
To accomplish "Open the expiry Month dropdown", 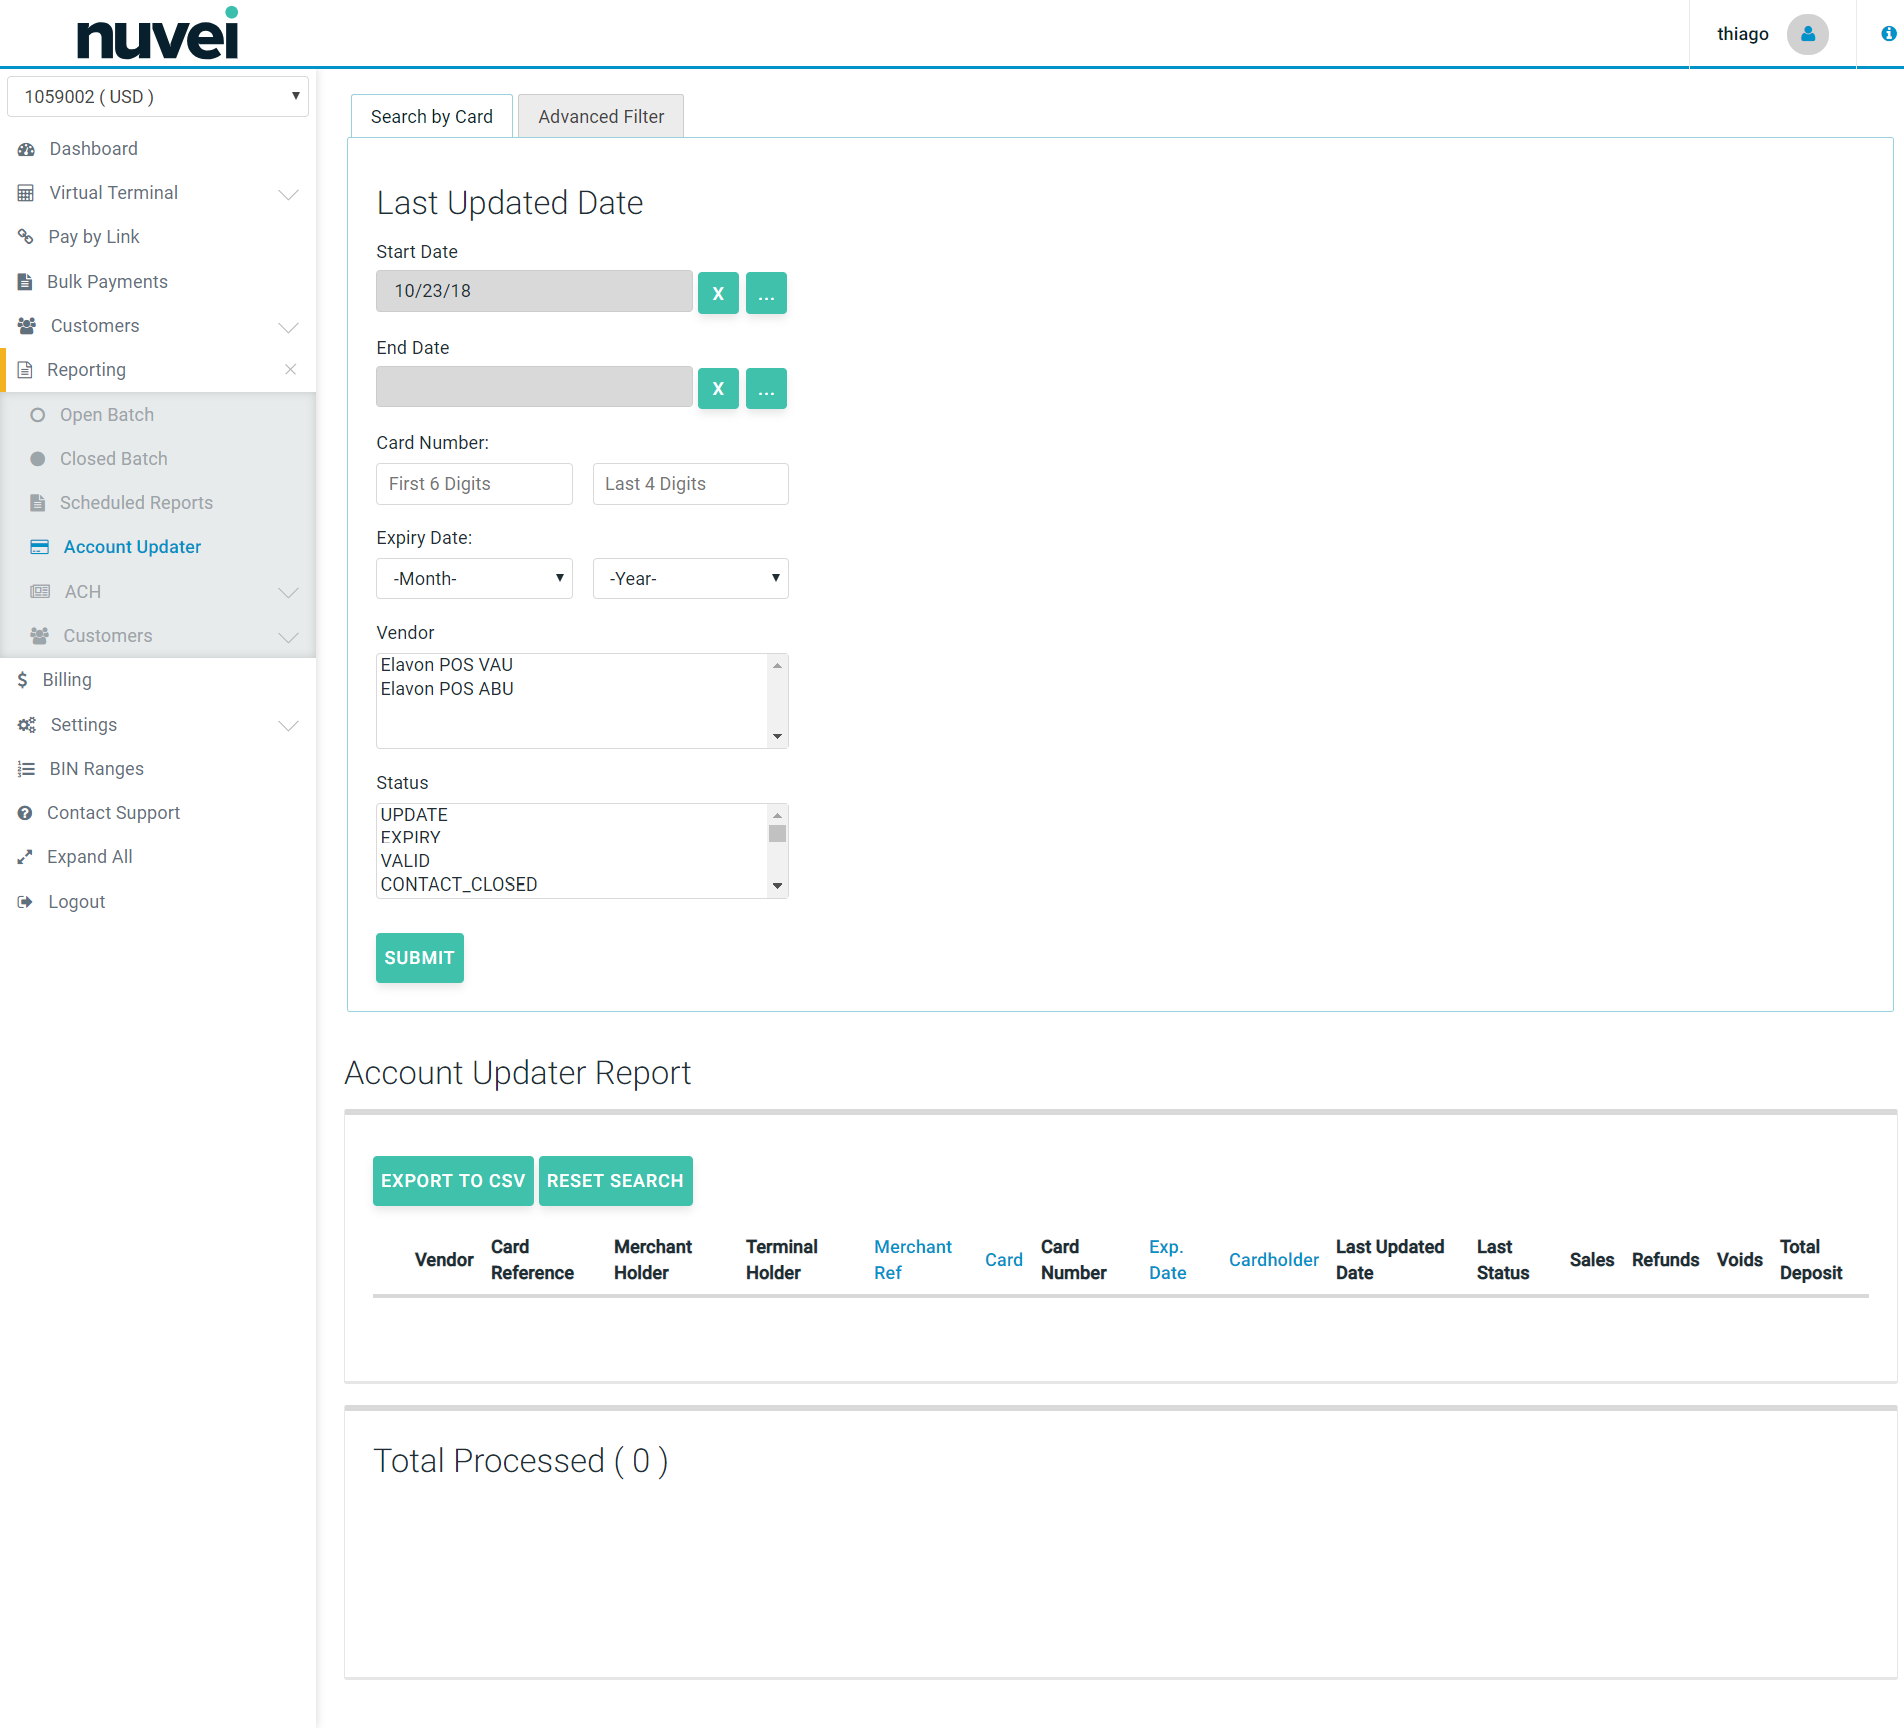I will 474,579.
